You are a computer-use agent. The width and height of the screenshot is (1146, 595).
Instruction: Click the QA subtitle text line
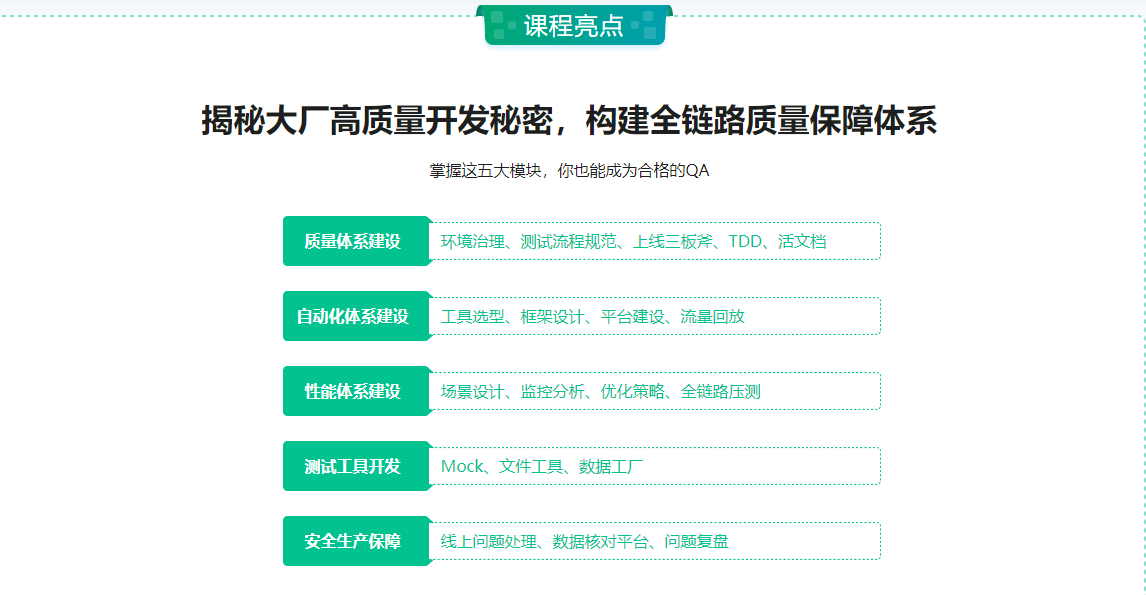coord(573,170)
